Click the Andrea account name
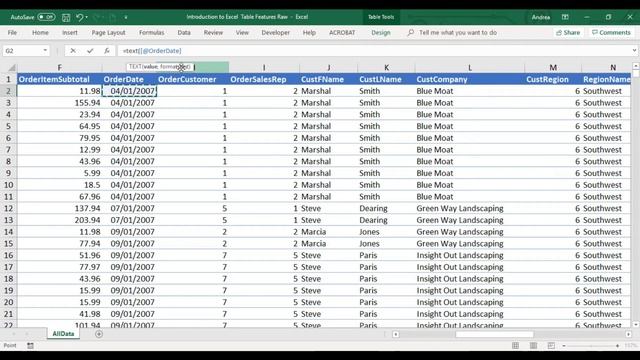The width and height of the screenshot is (640, 360). (540, 17)
